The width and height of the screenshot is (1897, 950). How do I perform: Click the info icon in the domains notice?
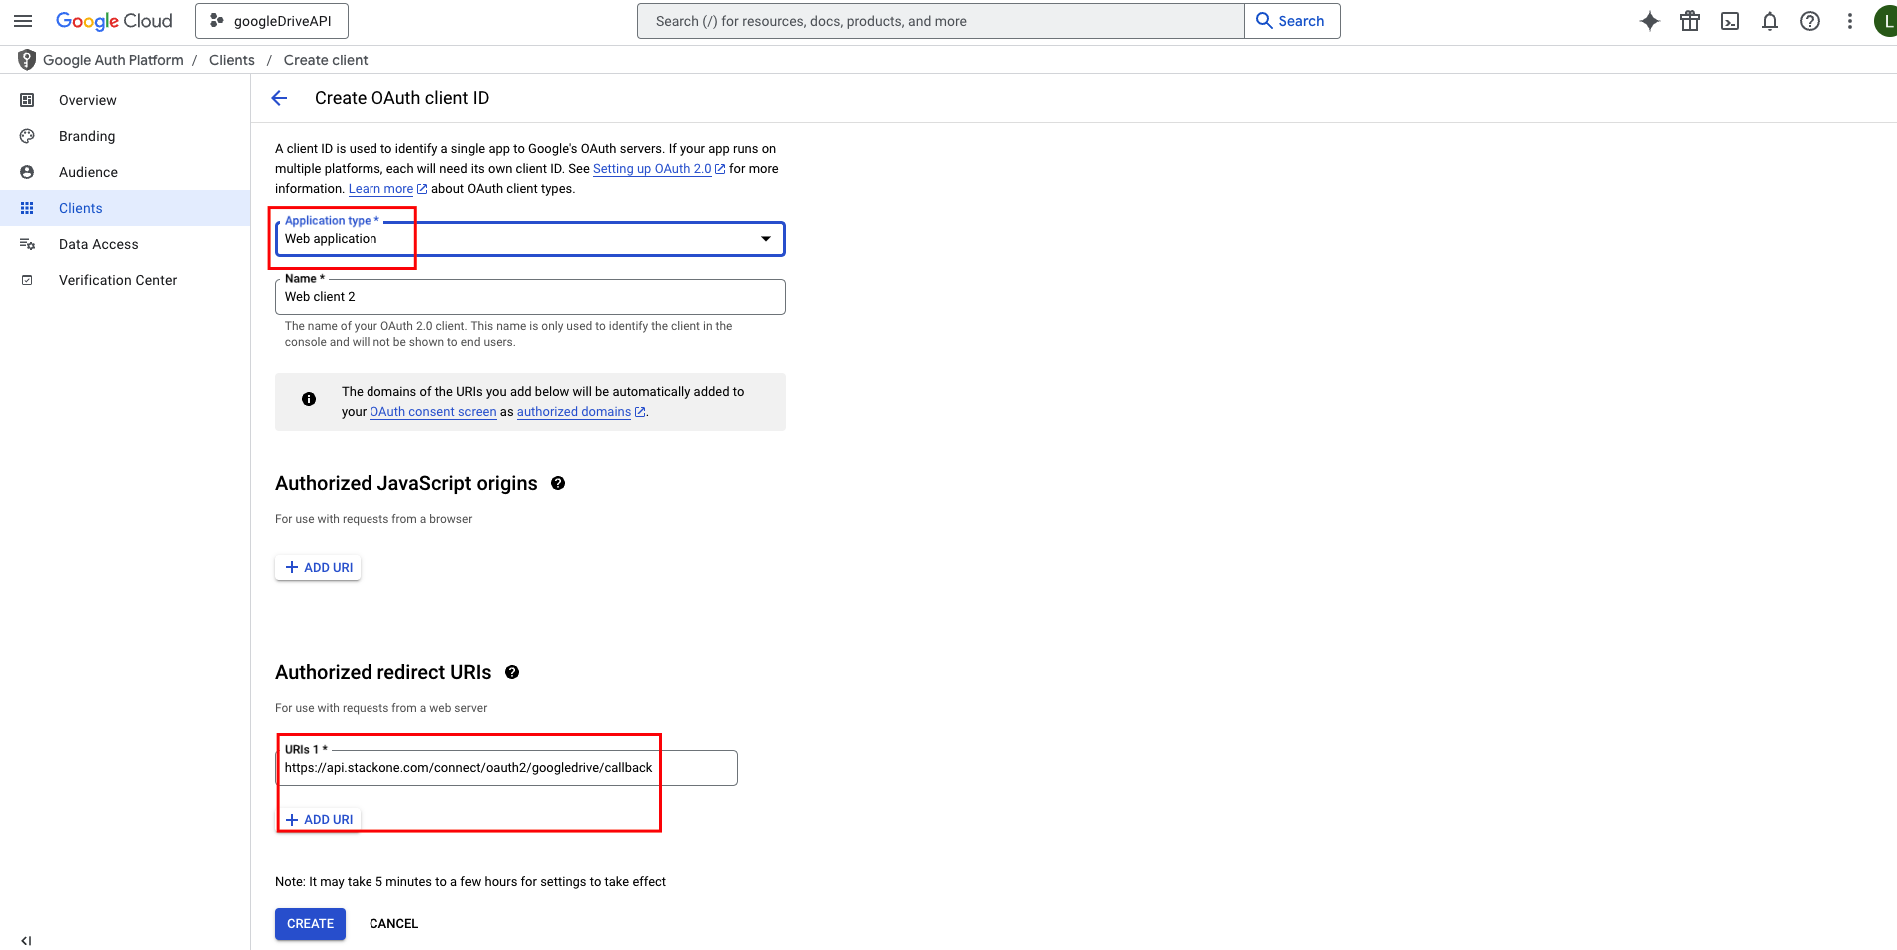tap(309, 399)
